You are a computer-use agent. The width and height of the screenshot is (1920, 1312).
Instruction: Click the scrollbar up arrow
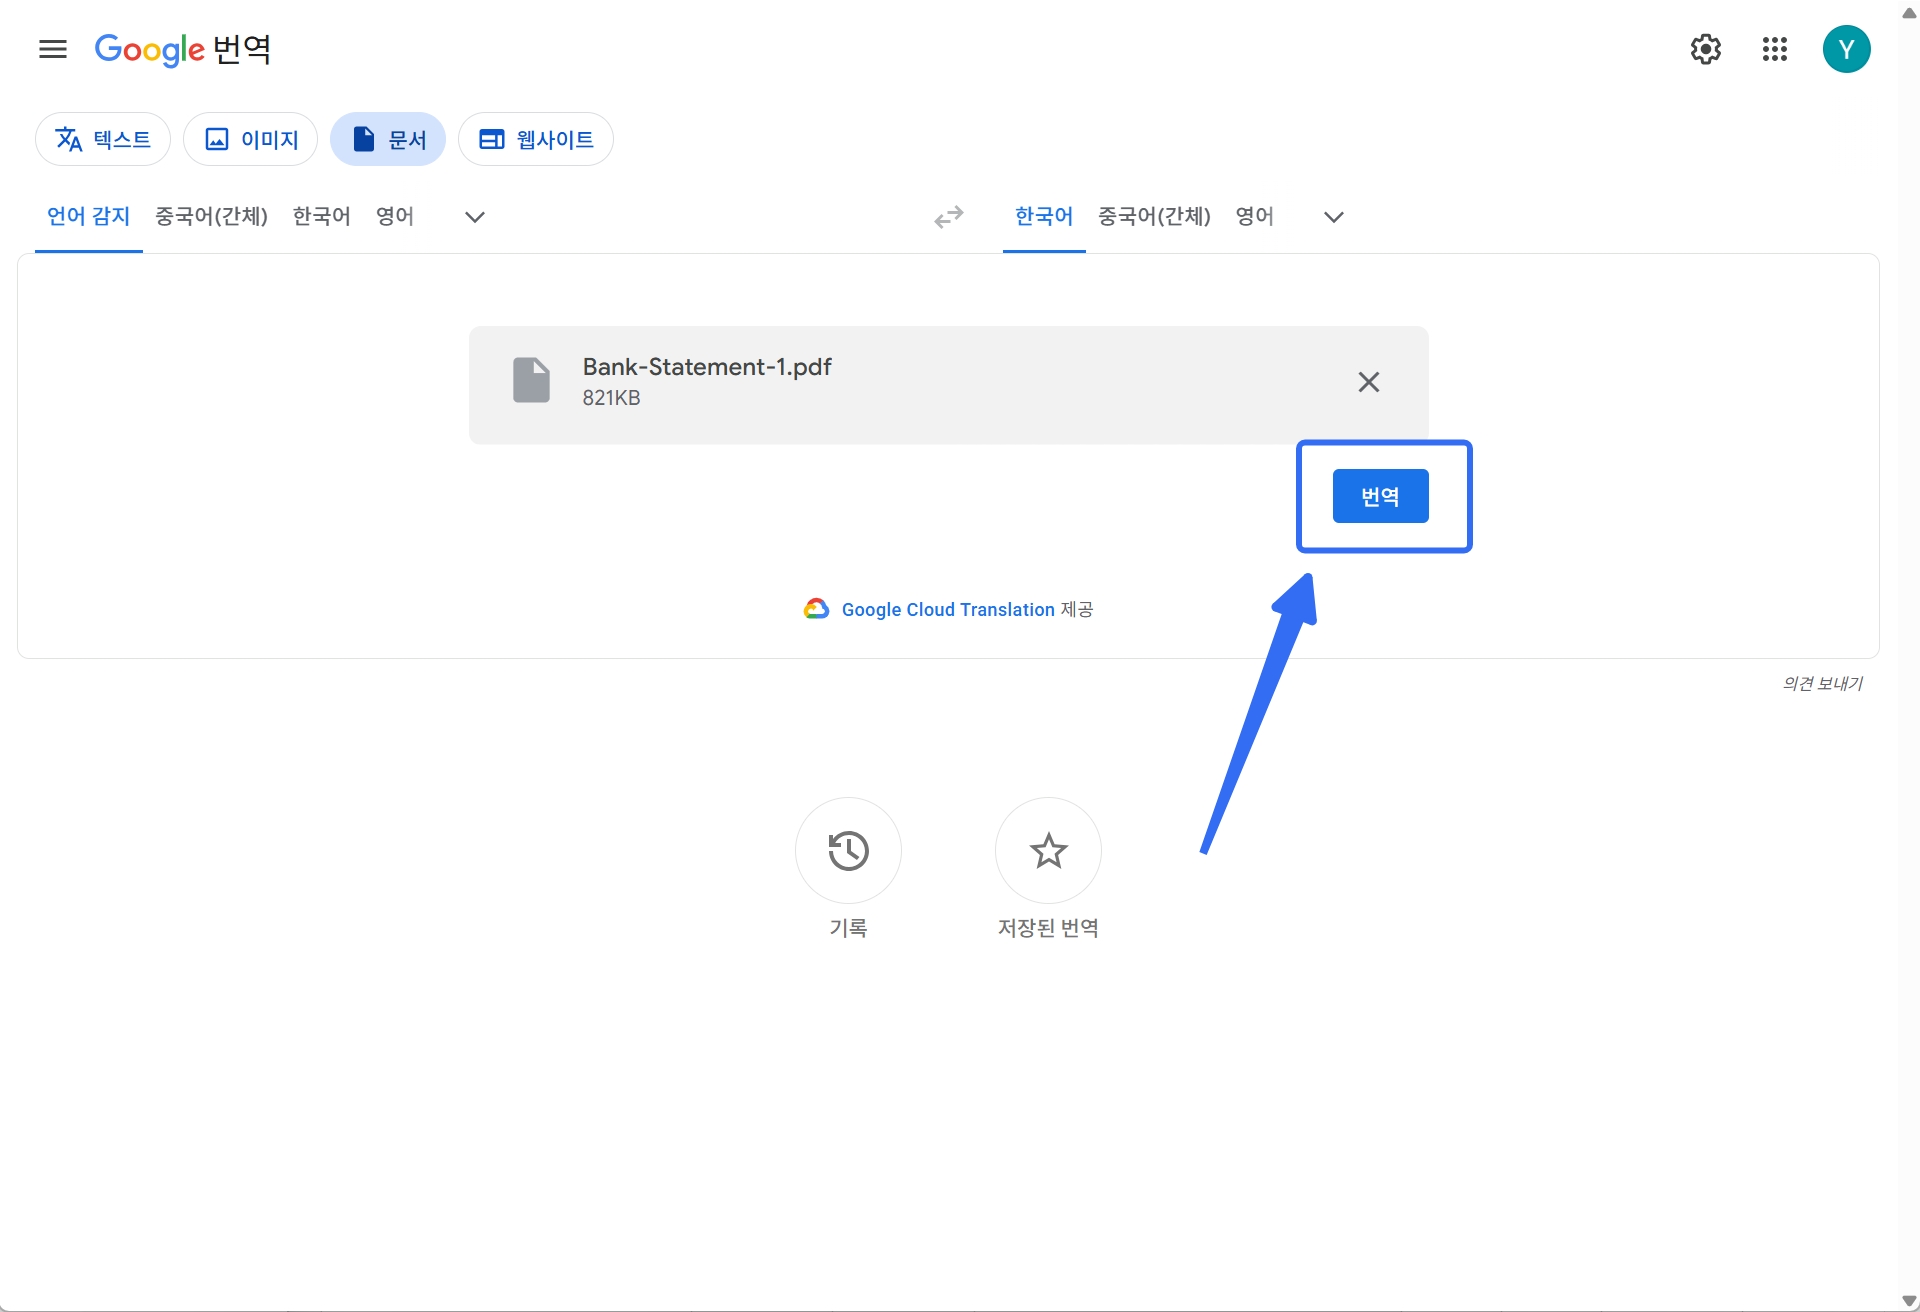(1909, 12)
